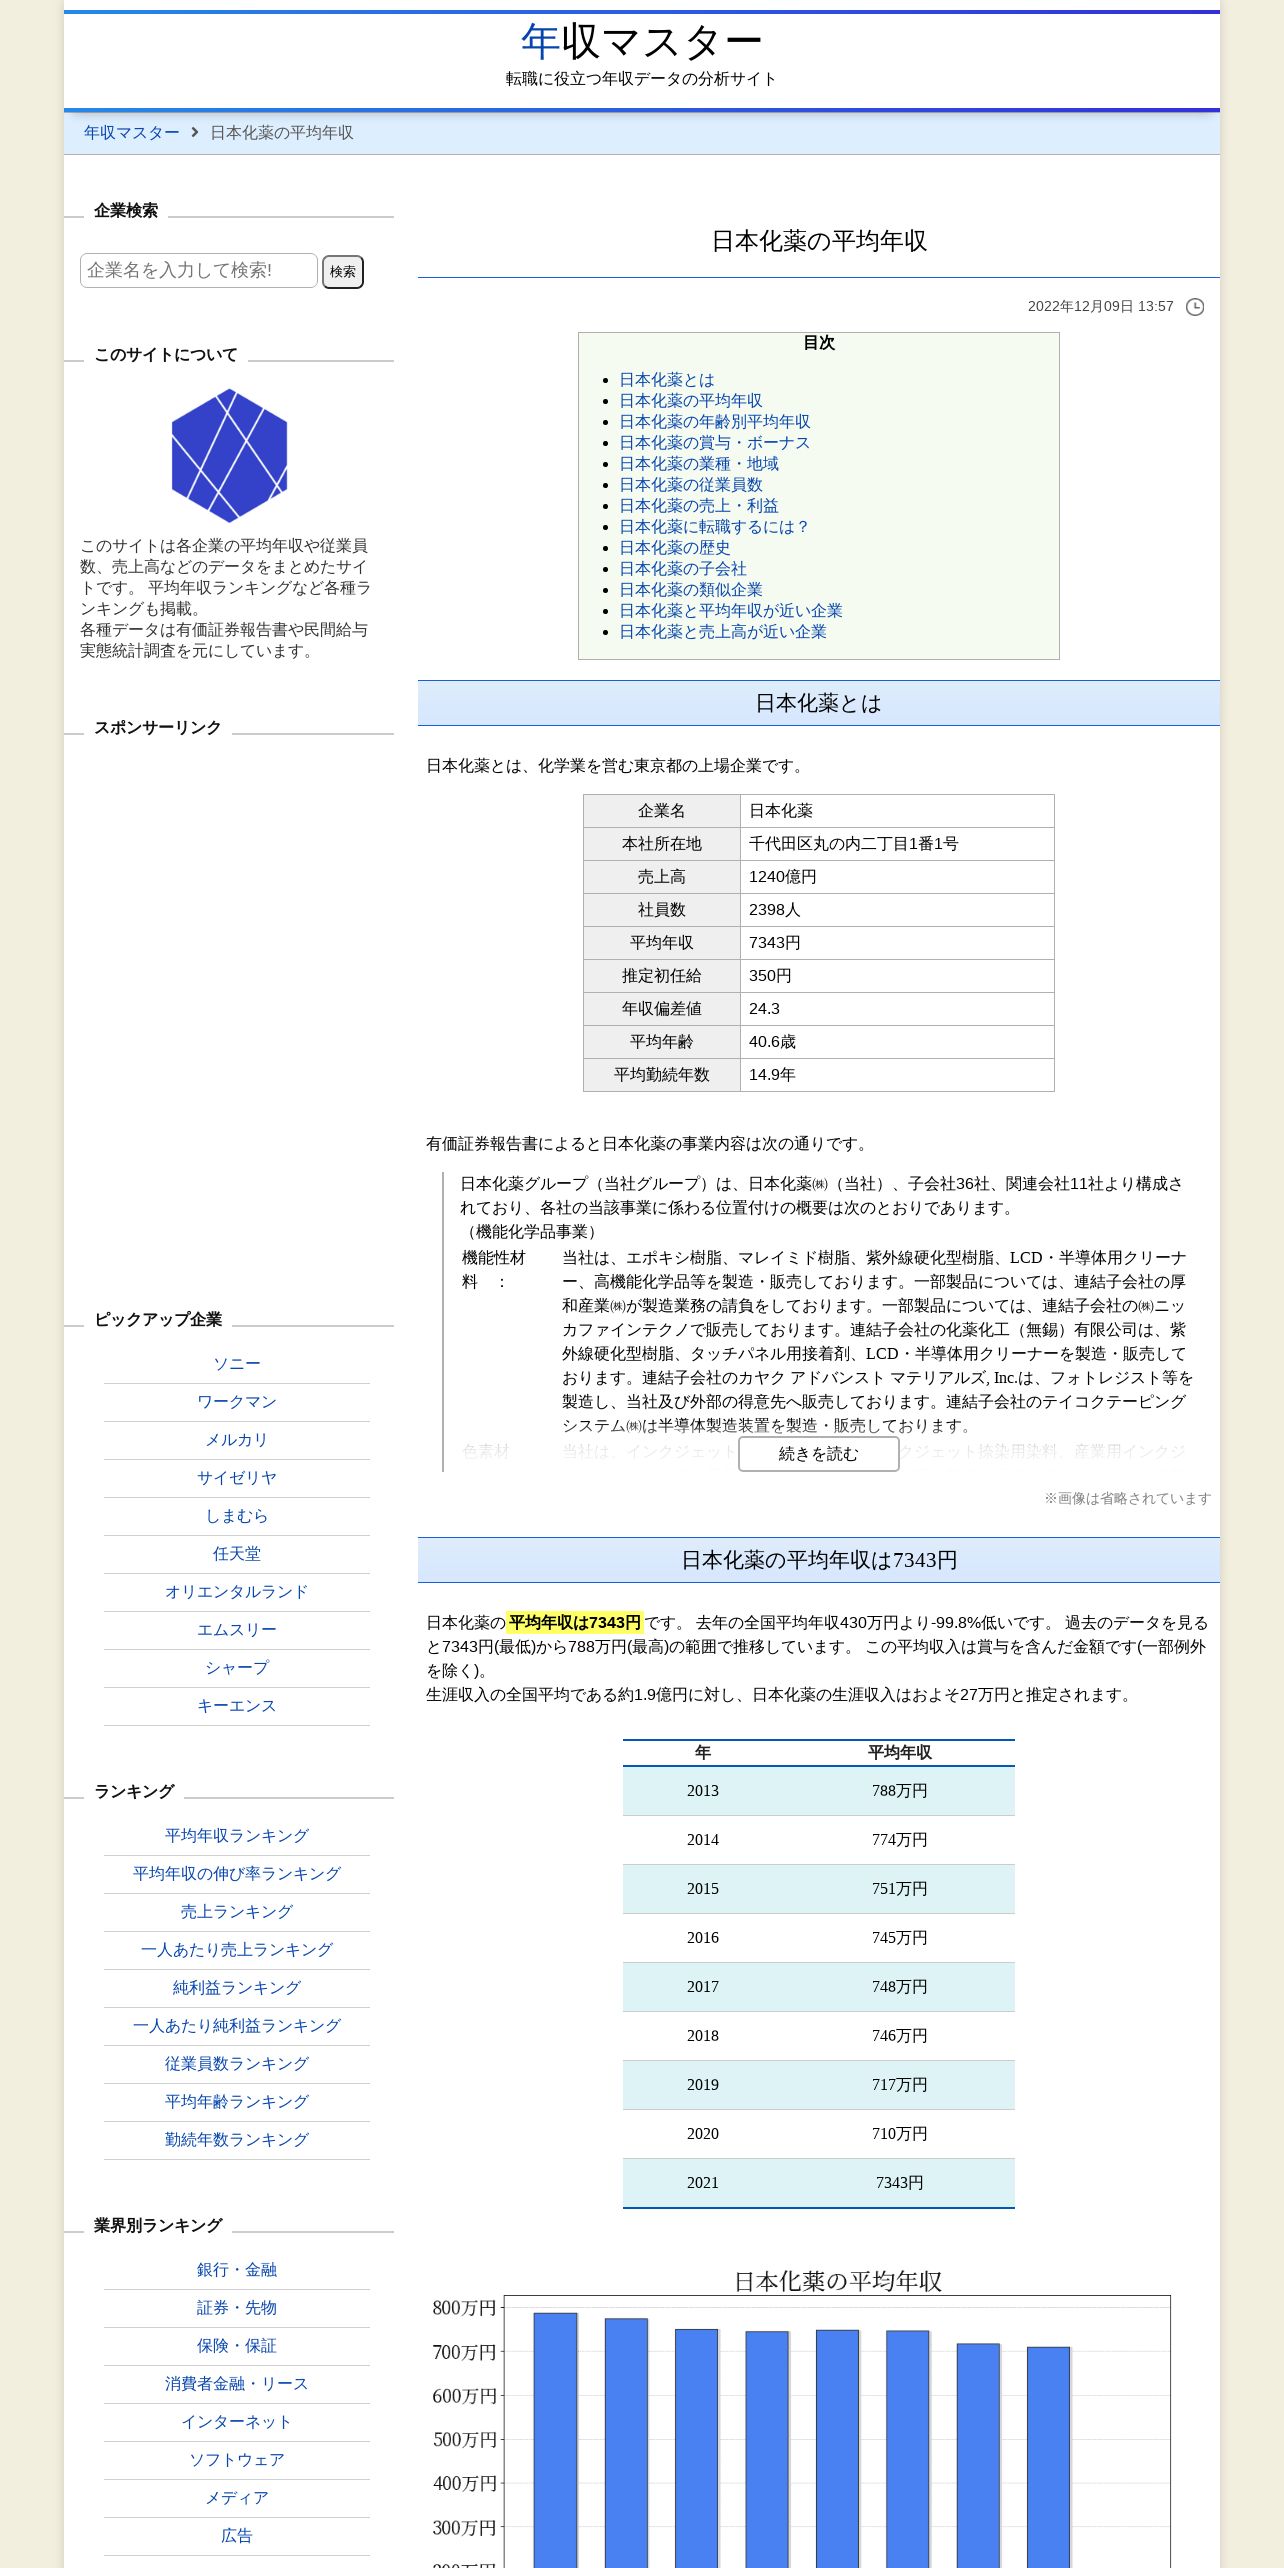Viewport: 1284px width, 2568px height.
Task: Click the 350円 estimated starting salary value
Action: click(770, 976)
